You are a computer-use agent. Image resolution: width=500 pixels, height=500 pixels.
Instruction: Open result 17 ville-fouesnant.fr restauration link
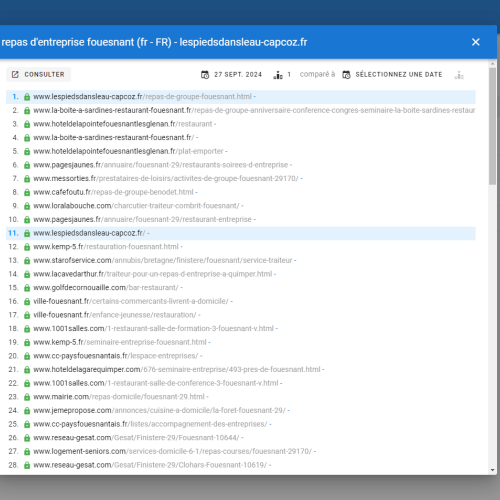115,315
